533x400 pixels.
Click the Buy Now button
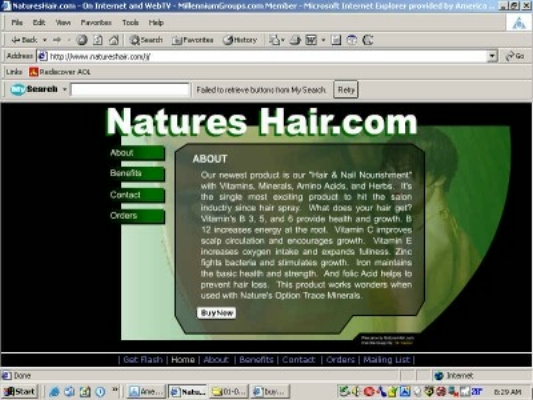point(217,313)
